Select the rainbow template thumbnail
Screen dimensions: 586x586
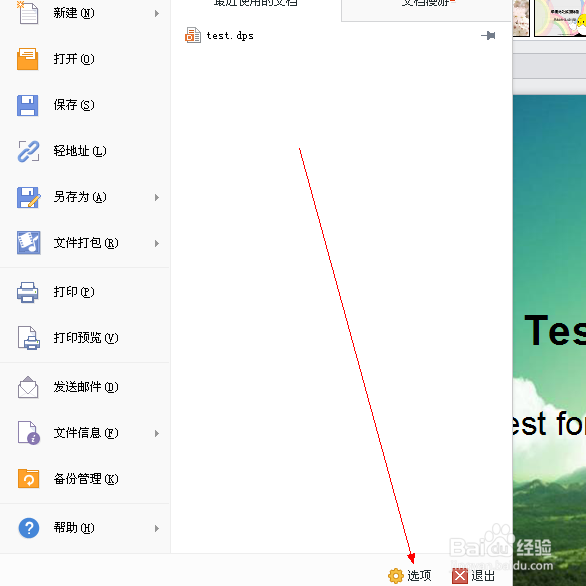click(560, 18)
